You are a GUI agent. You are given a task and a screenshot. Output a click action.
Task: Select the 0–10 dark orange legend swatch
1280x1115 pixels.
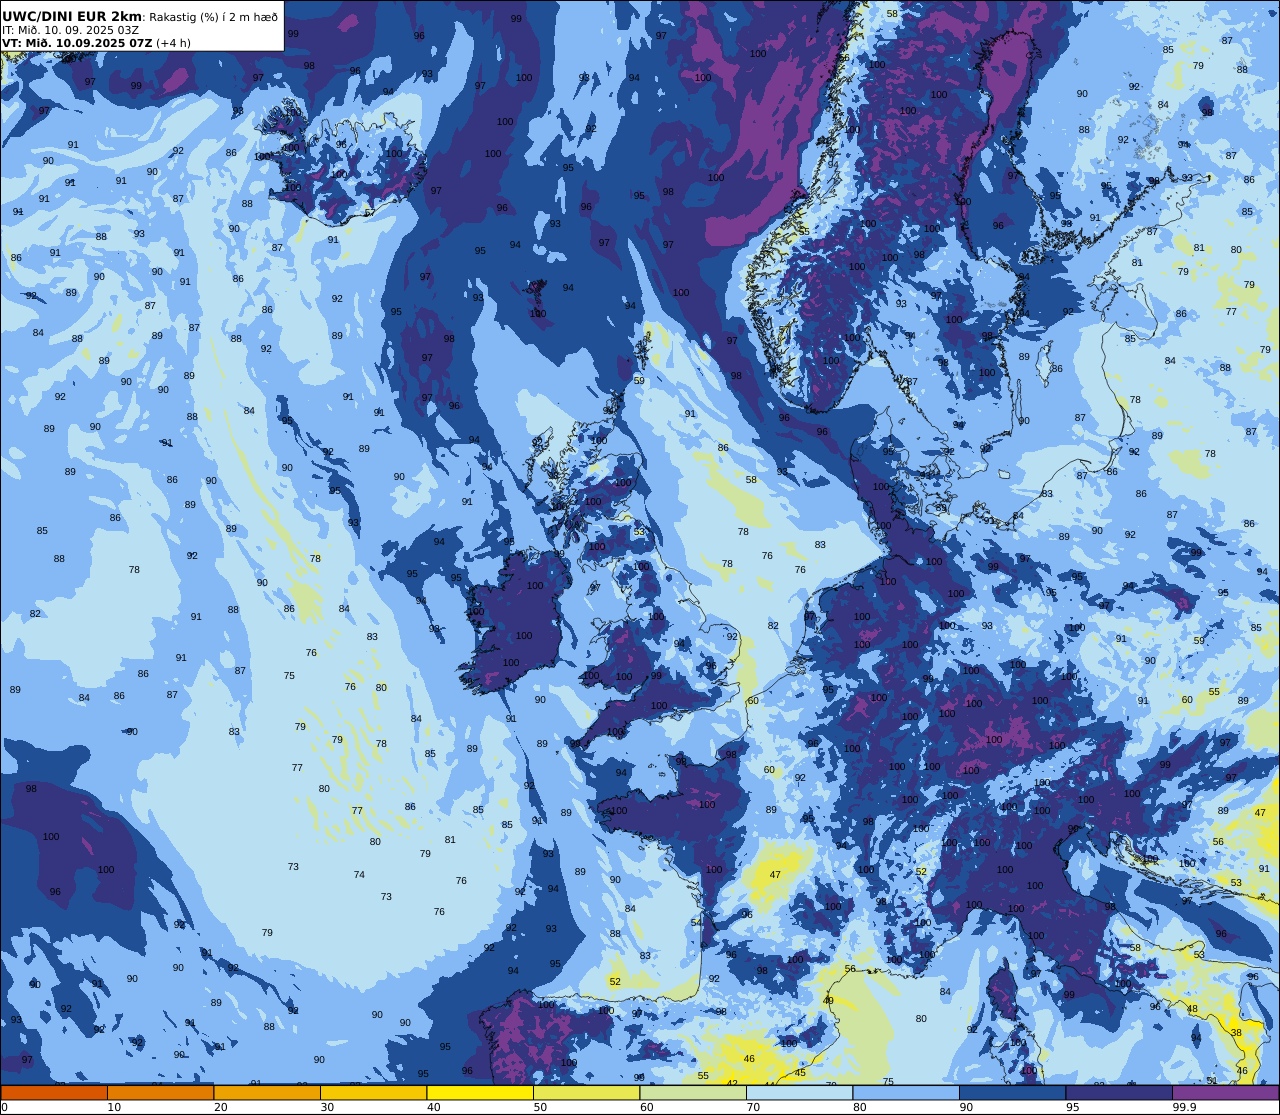tap(54, 1093)
